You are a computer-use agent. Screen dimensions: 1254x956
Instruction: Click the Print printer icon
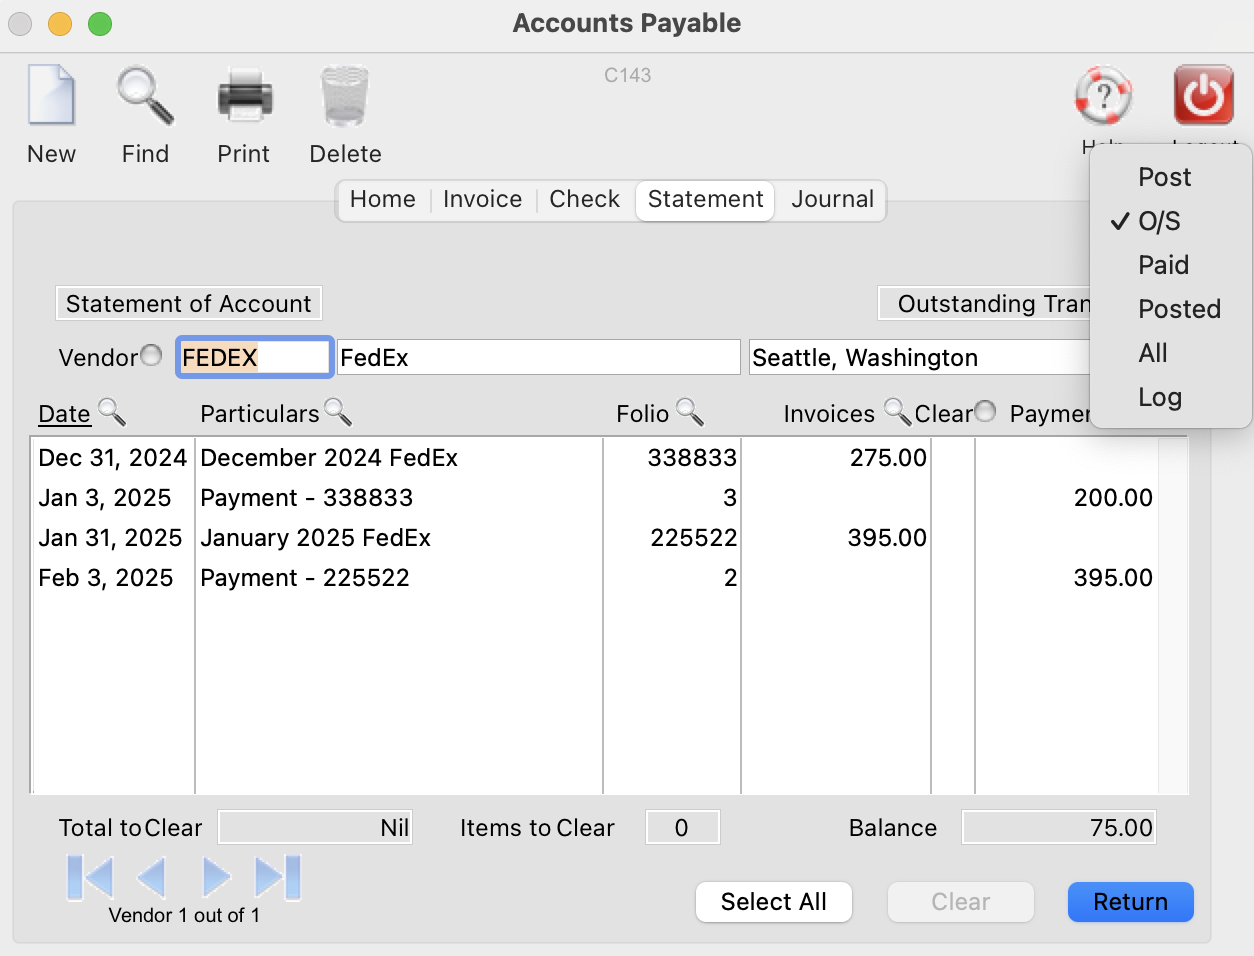(x=244, y=96)
